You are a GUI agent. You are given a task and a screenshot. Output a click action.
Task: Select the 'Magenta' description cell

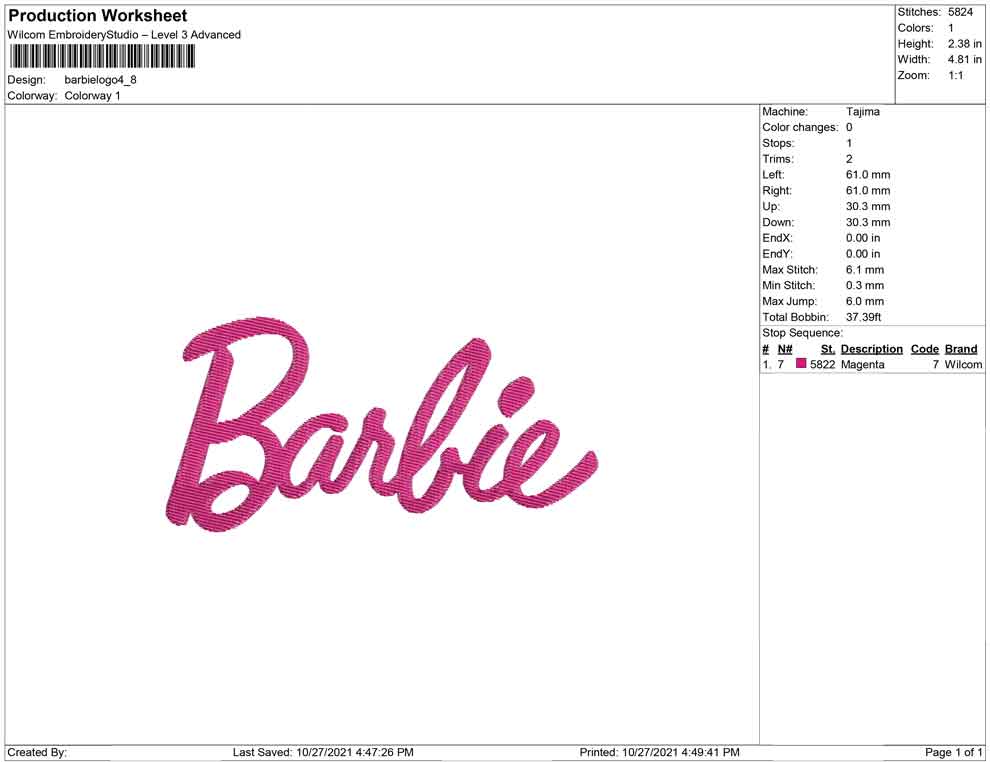coord(862,364)
